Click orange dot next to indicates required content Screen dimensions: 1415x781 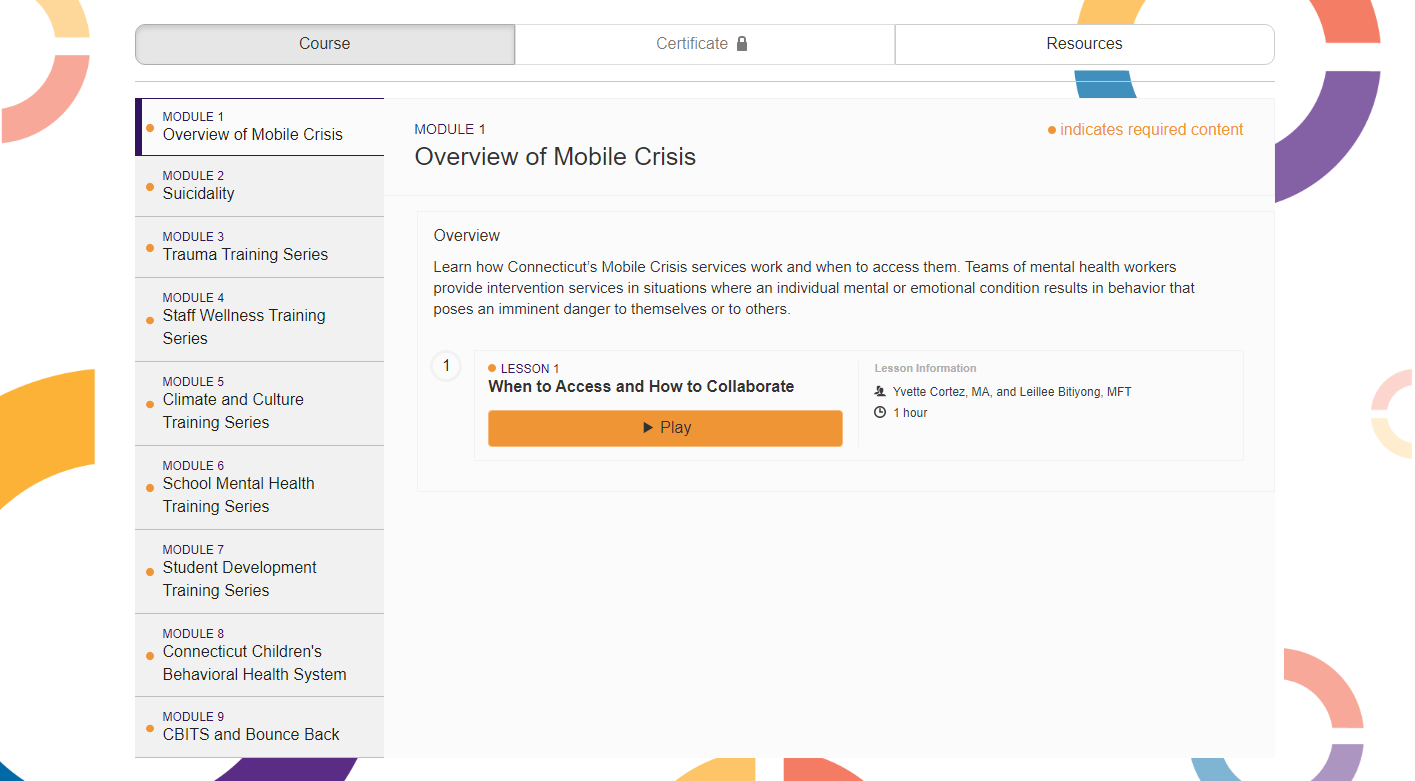[1052, 130]
